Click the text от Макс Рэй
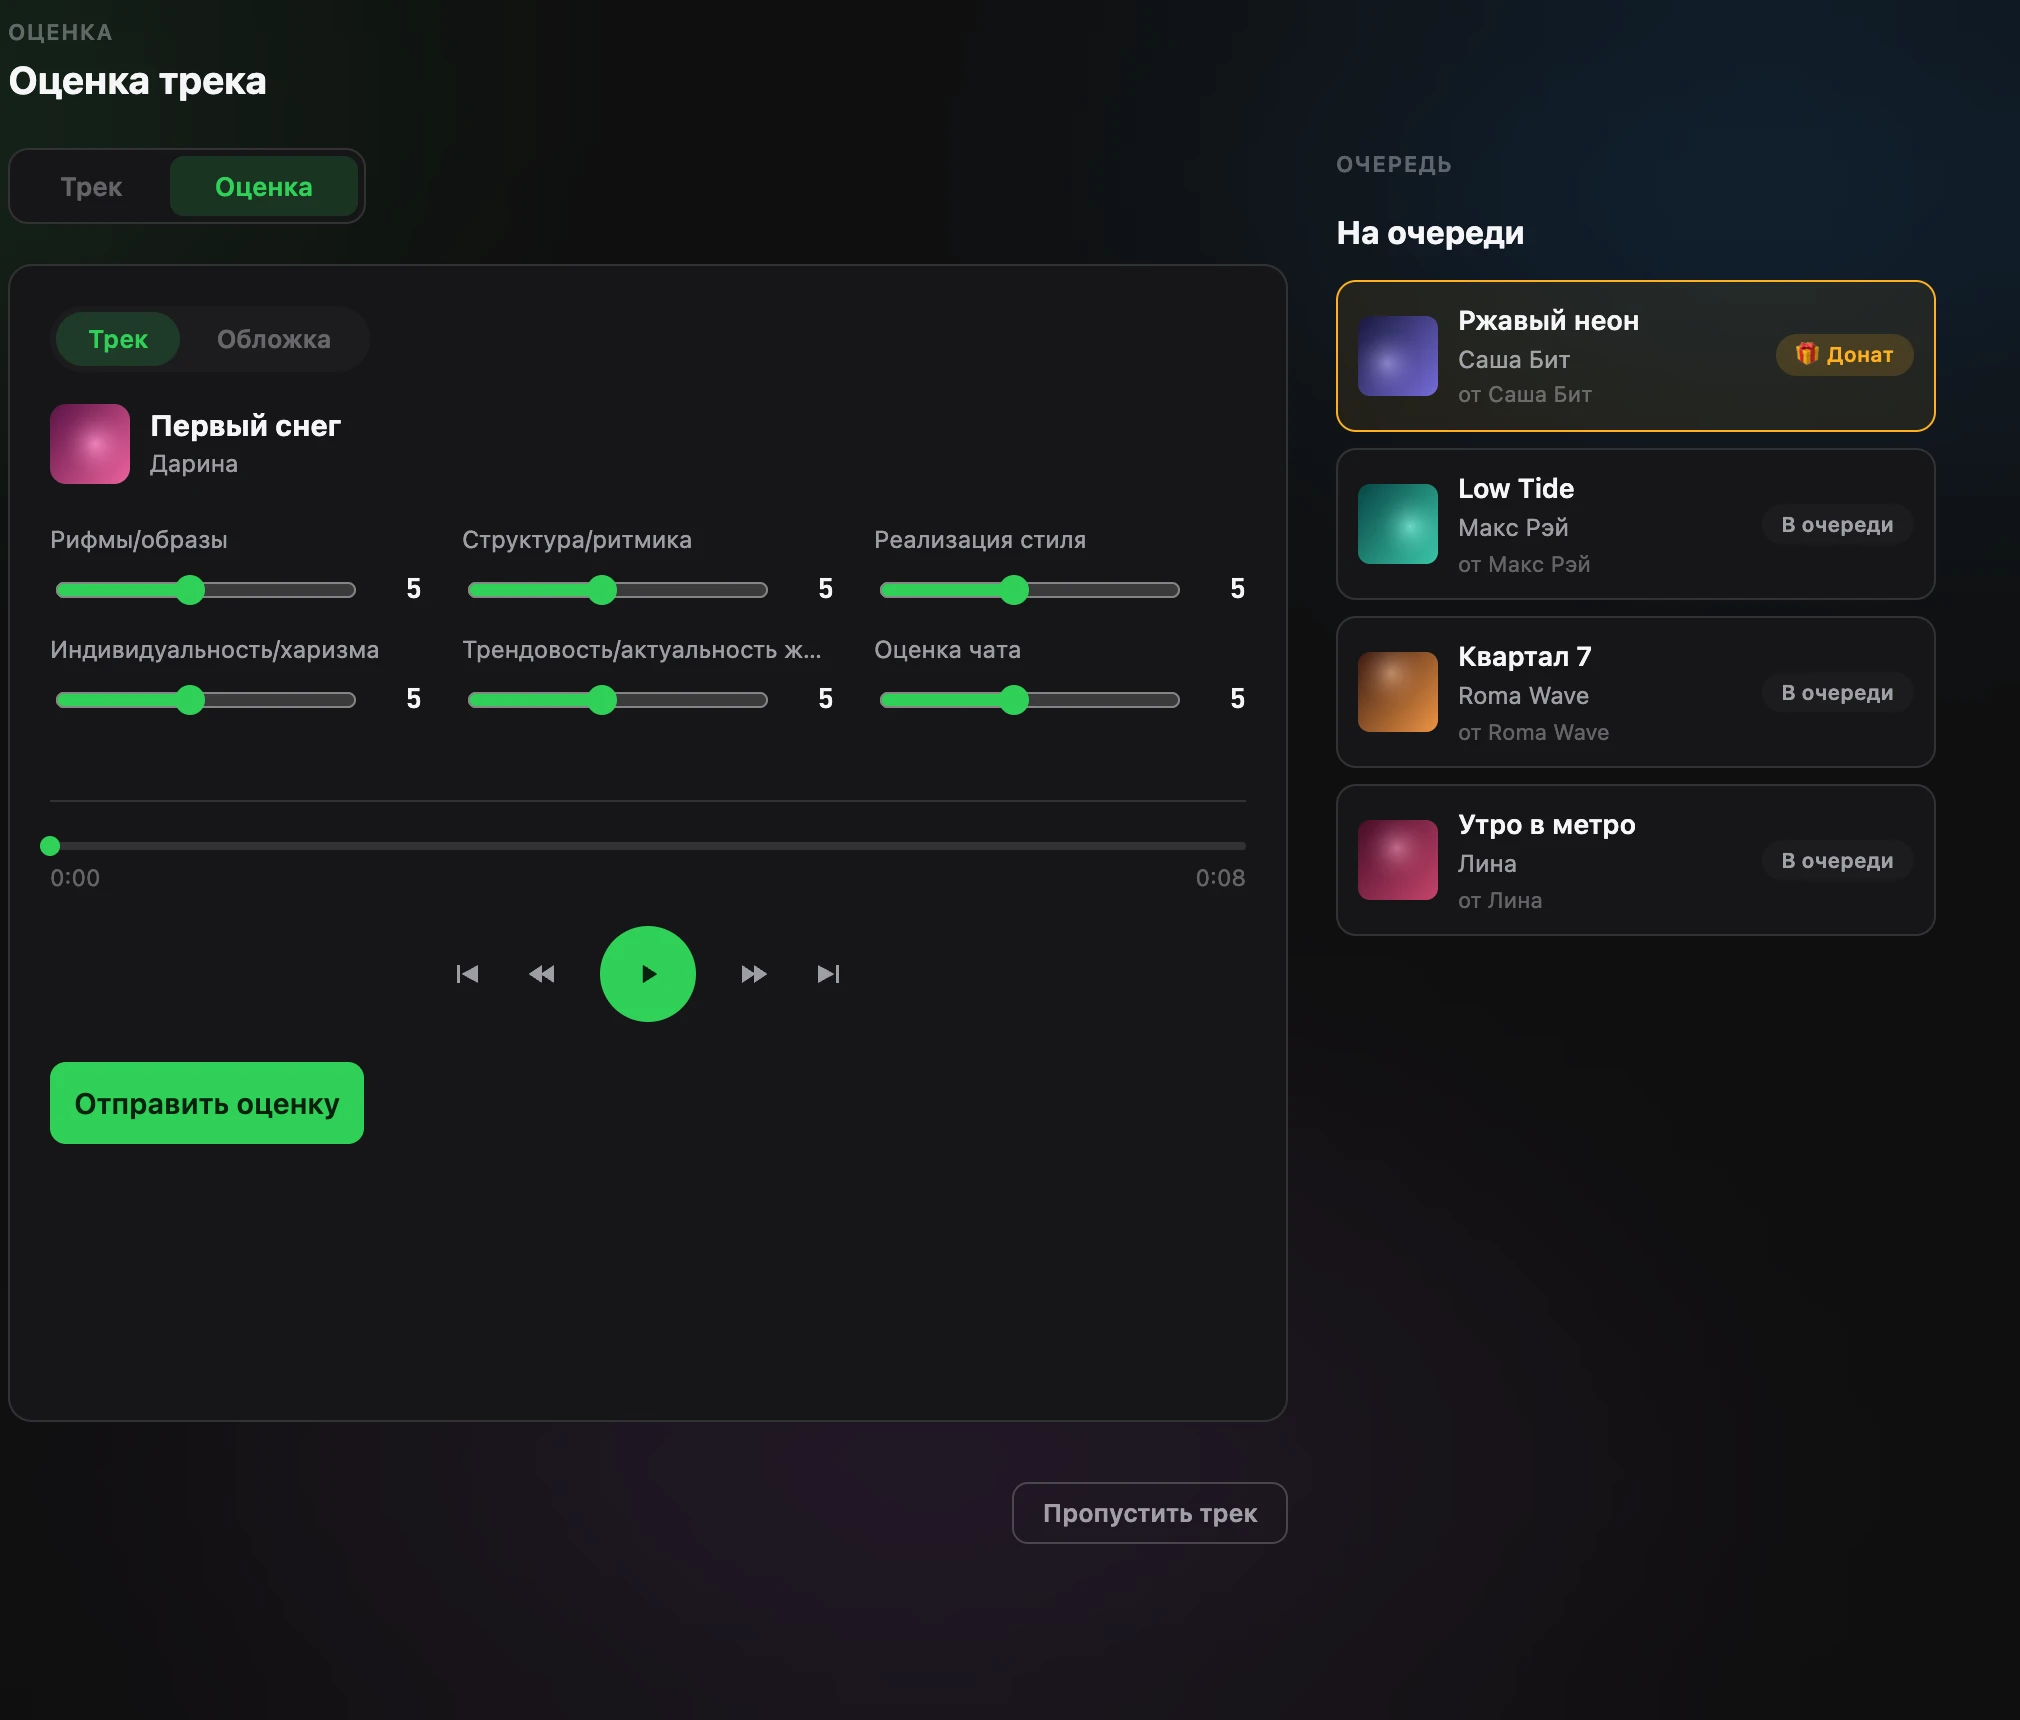The height and width of the screenshot is (1720, 2020). [x=1524, y=564]
